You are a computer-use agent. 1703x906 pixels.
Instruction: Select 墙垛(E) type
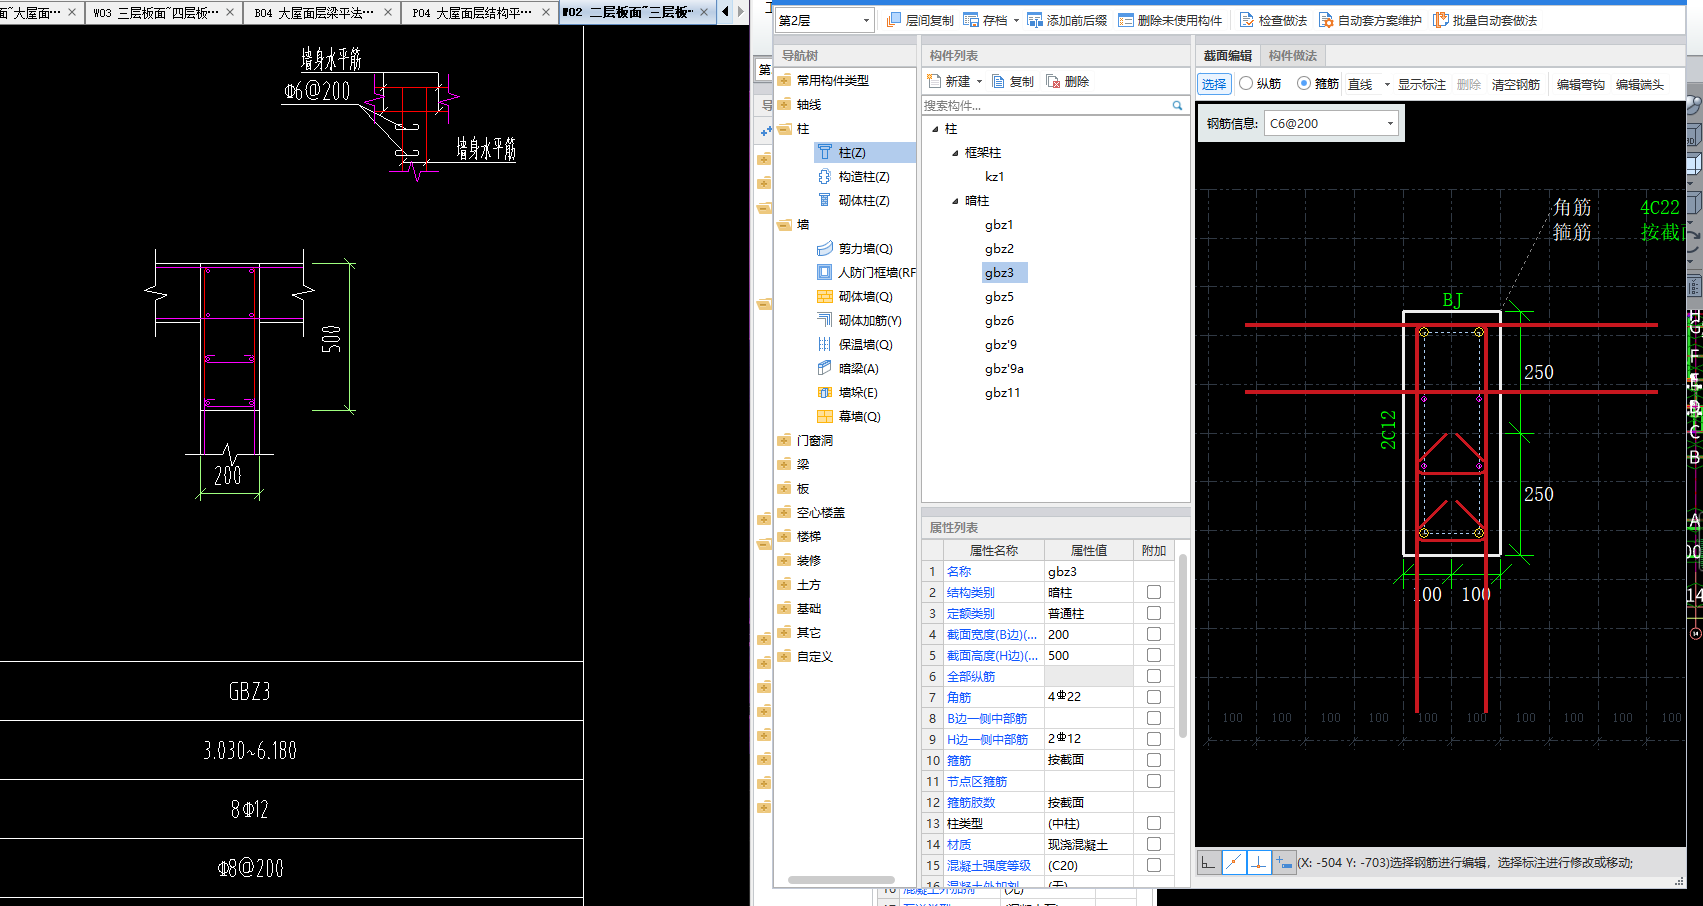point(858,392)
